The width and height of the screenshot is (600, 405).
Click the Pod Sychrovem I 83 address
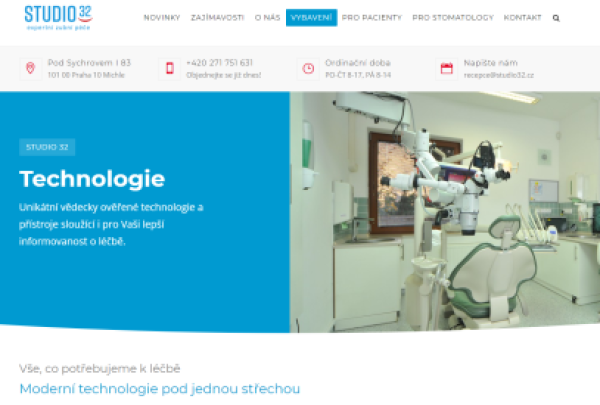click(89, 63)
